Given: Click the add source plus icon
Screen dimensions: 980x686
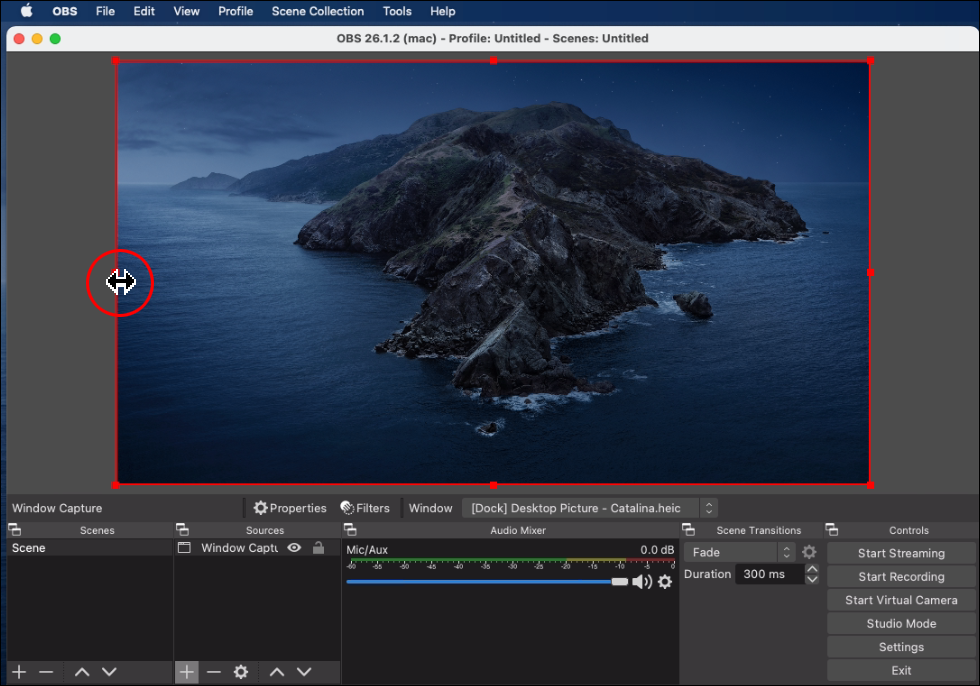Looking at the screenshot, I should pyautogui.click(x=187, y=672).
